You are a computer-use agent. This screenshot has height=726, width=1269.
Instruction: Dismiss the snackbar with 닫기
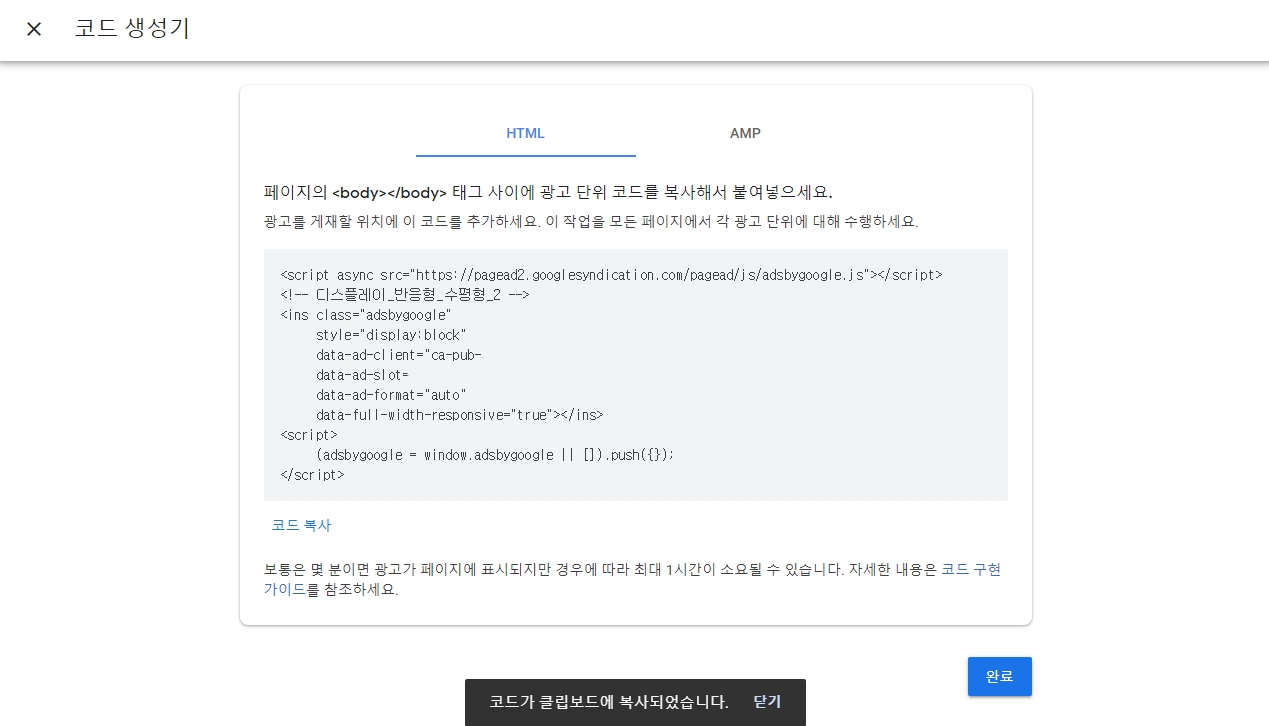[767, 702]
